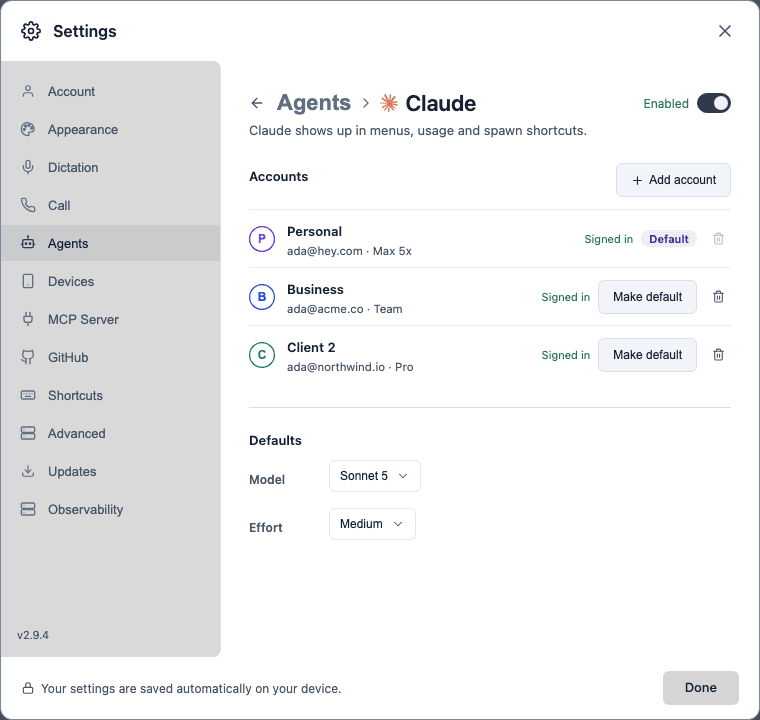Click the ada@hey.com · Max 5x text

click(349, 251)
